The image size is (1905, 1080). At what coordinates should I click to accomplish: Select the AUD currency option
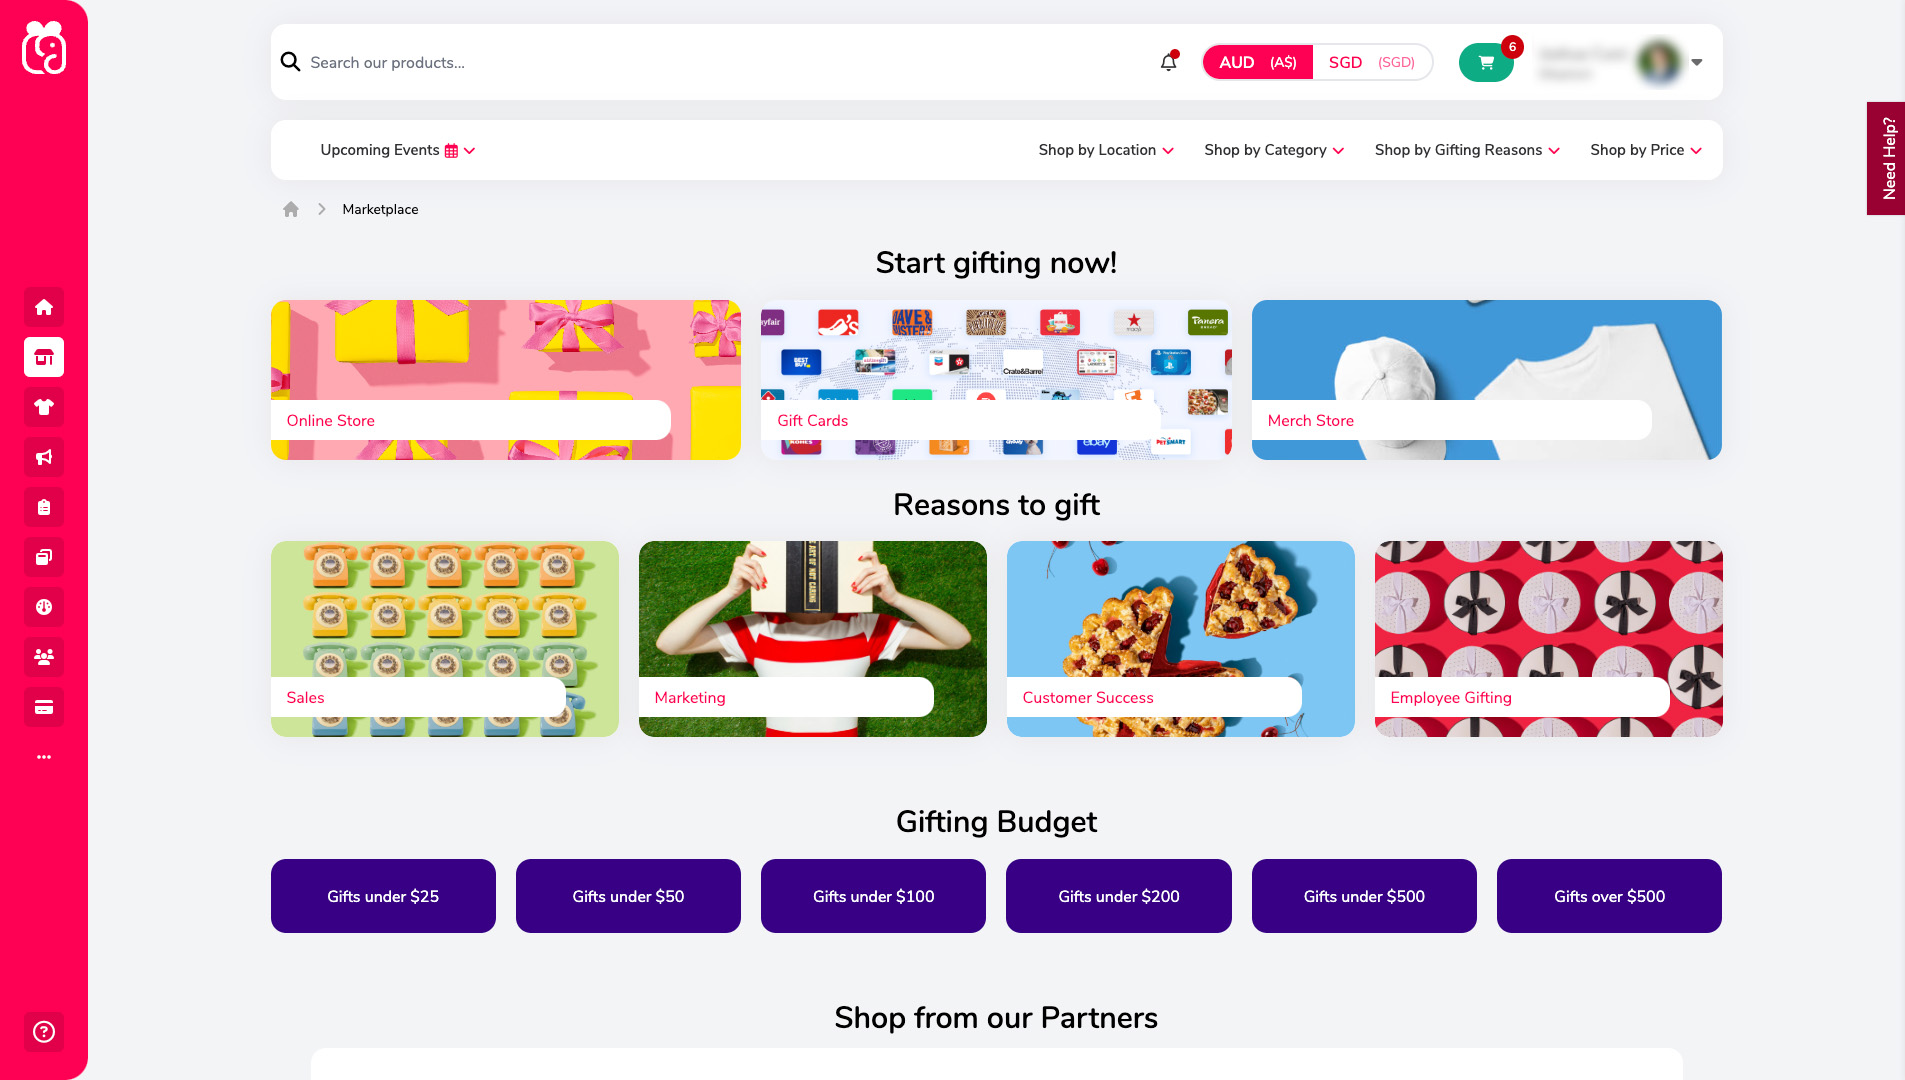(x=1258, y=62)
